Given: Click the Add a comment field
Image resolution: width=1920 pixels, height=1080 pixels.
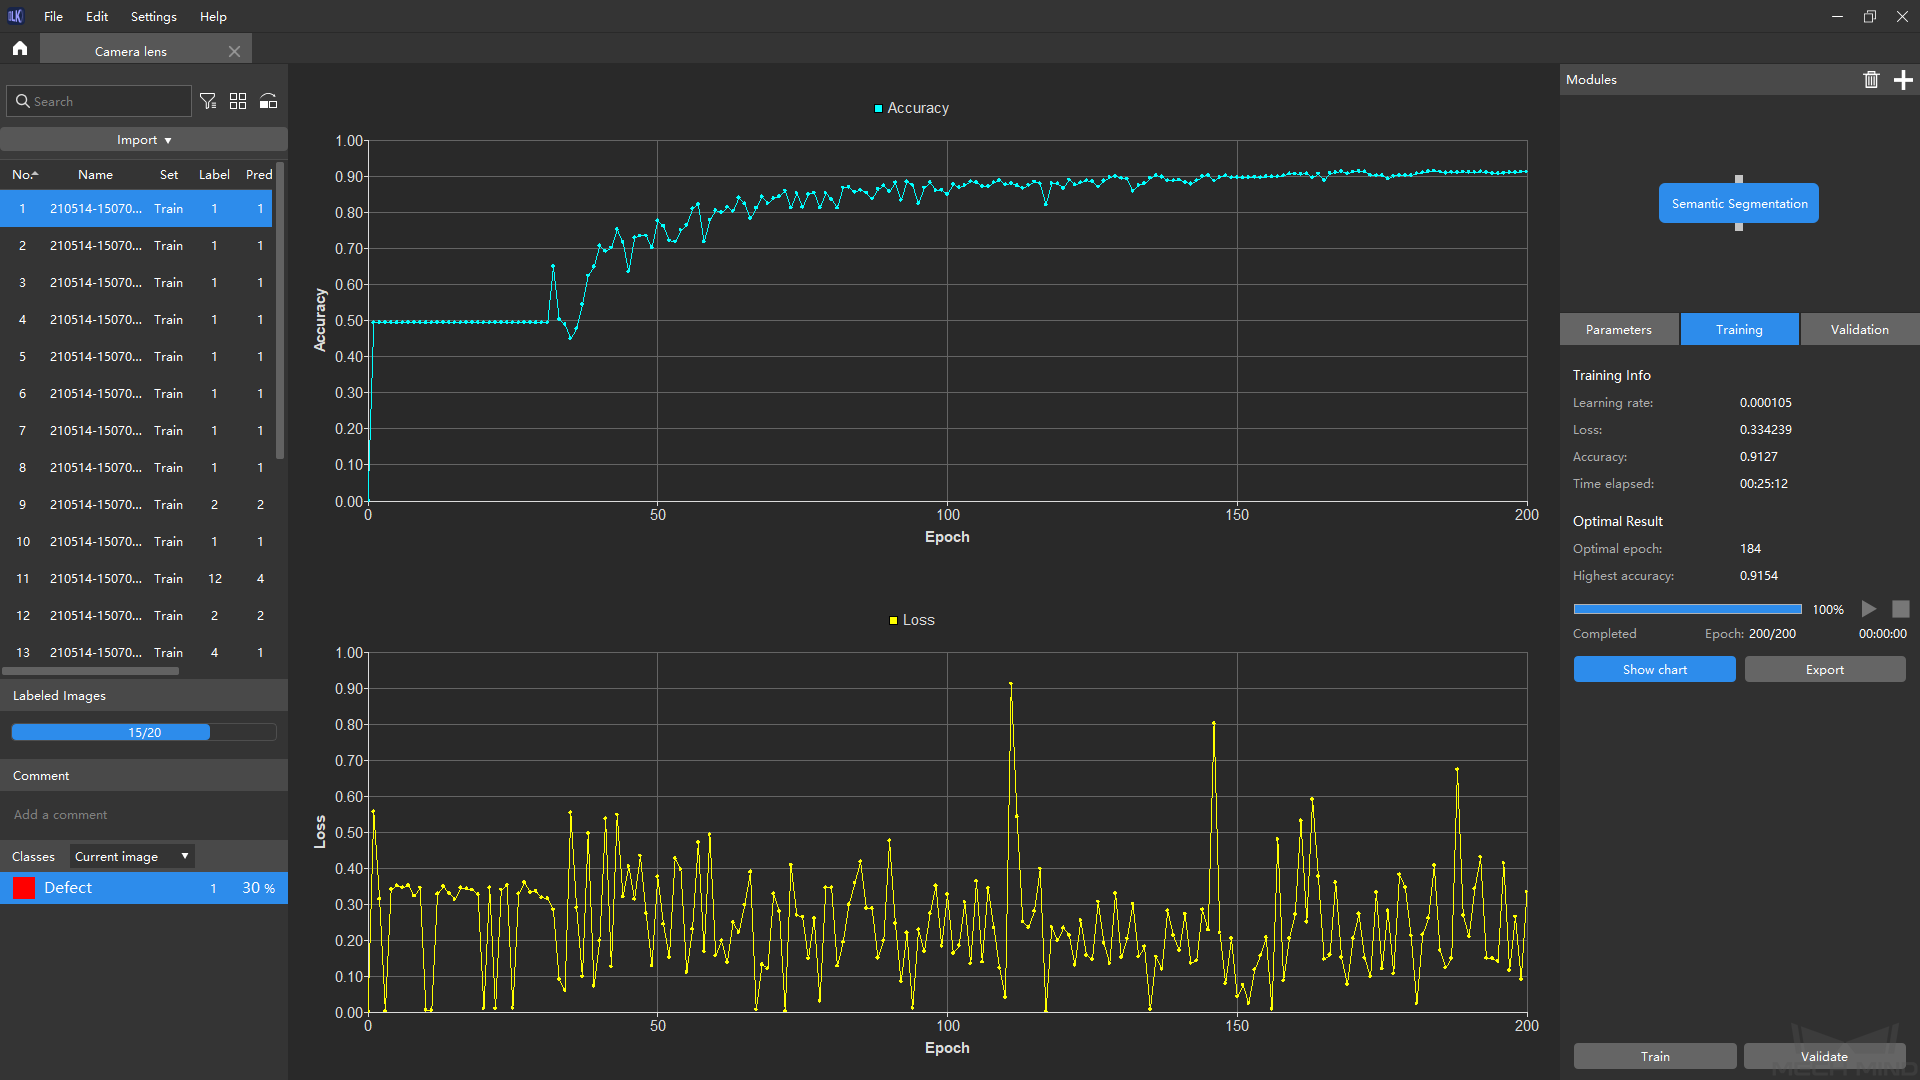Looking at the screenshot, I should tap(144, 814).
